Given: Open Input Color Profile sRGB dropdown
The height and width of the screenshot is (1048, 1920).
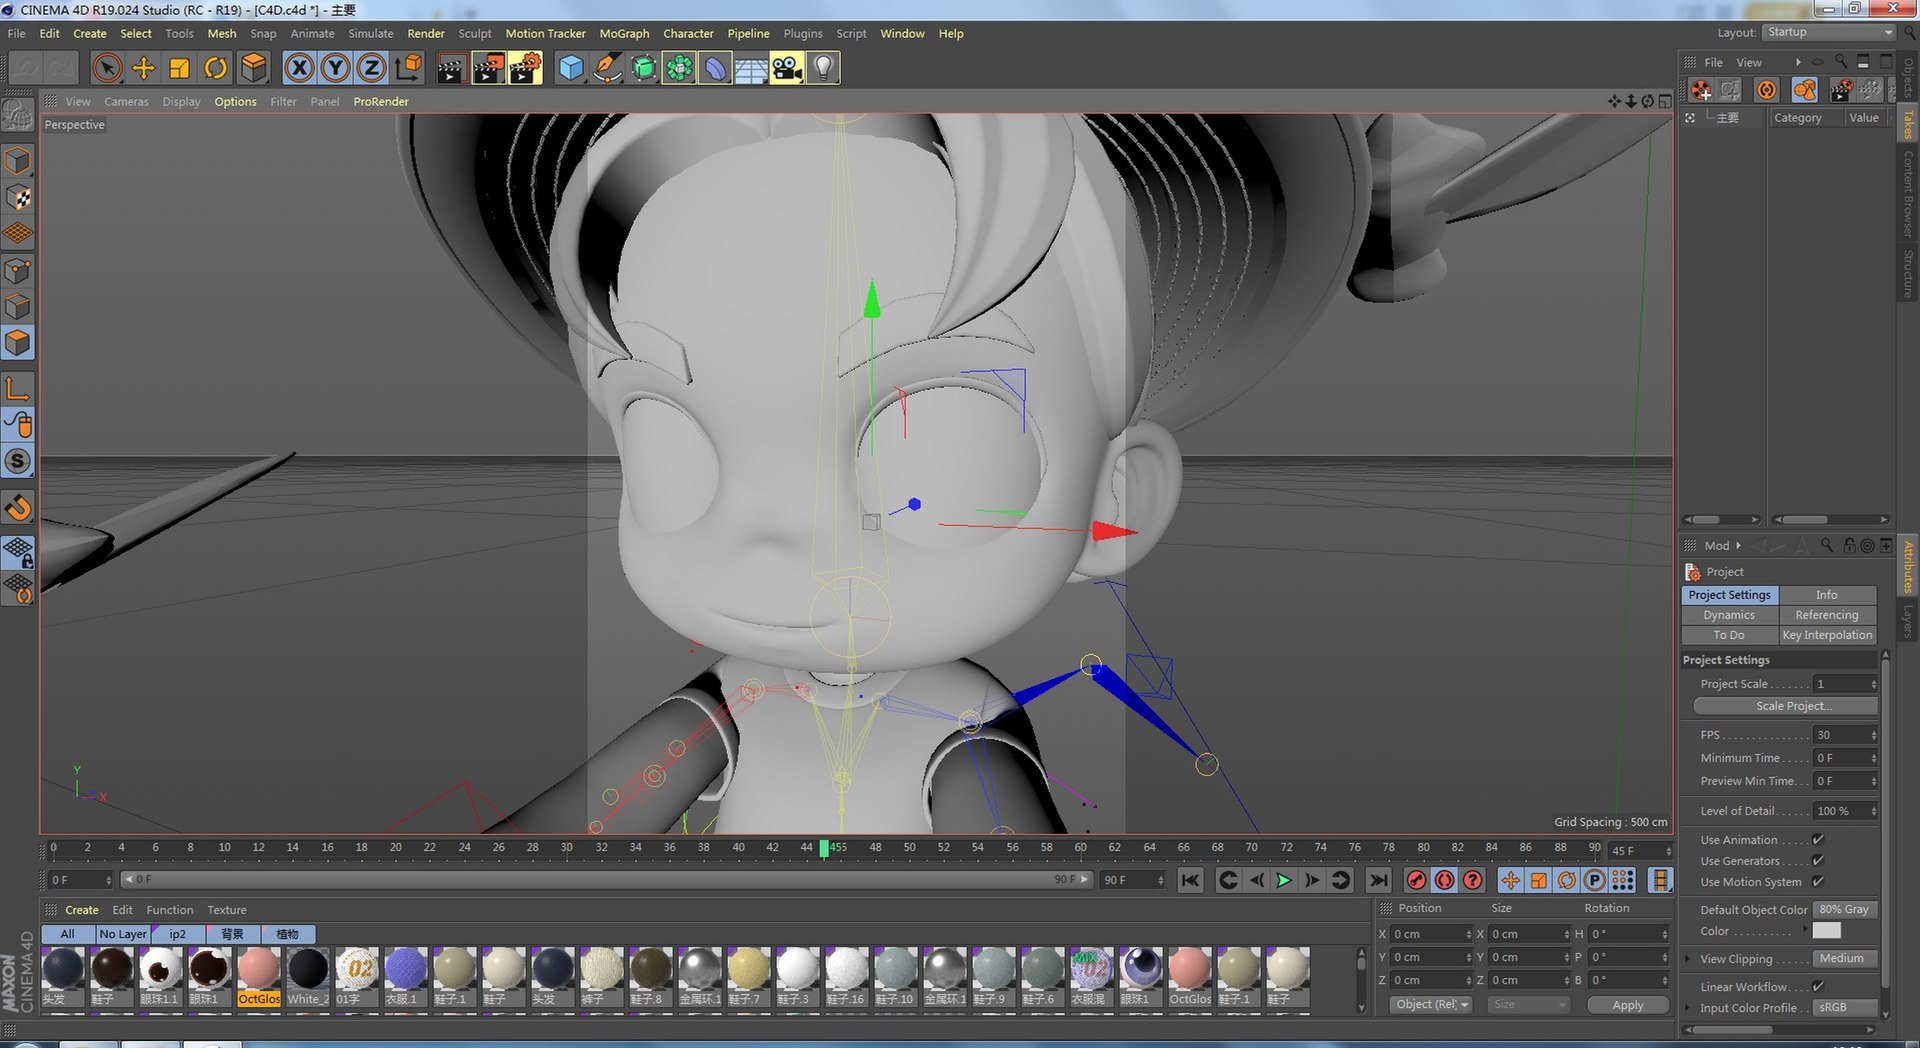Looking at the screenshot, I should pyautogui.click(x=1846, y=1008).
